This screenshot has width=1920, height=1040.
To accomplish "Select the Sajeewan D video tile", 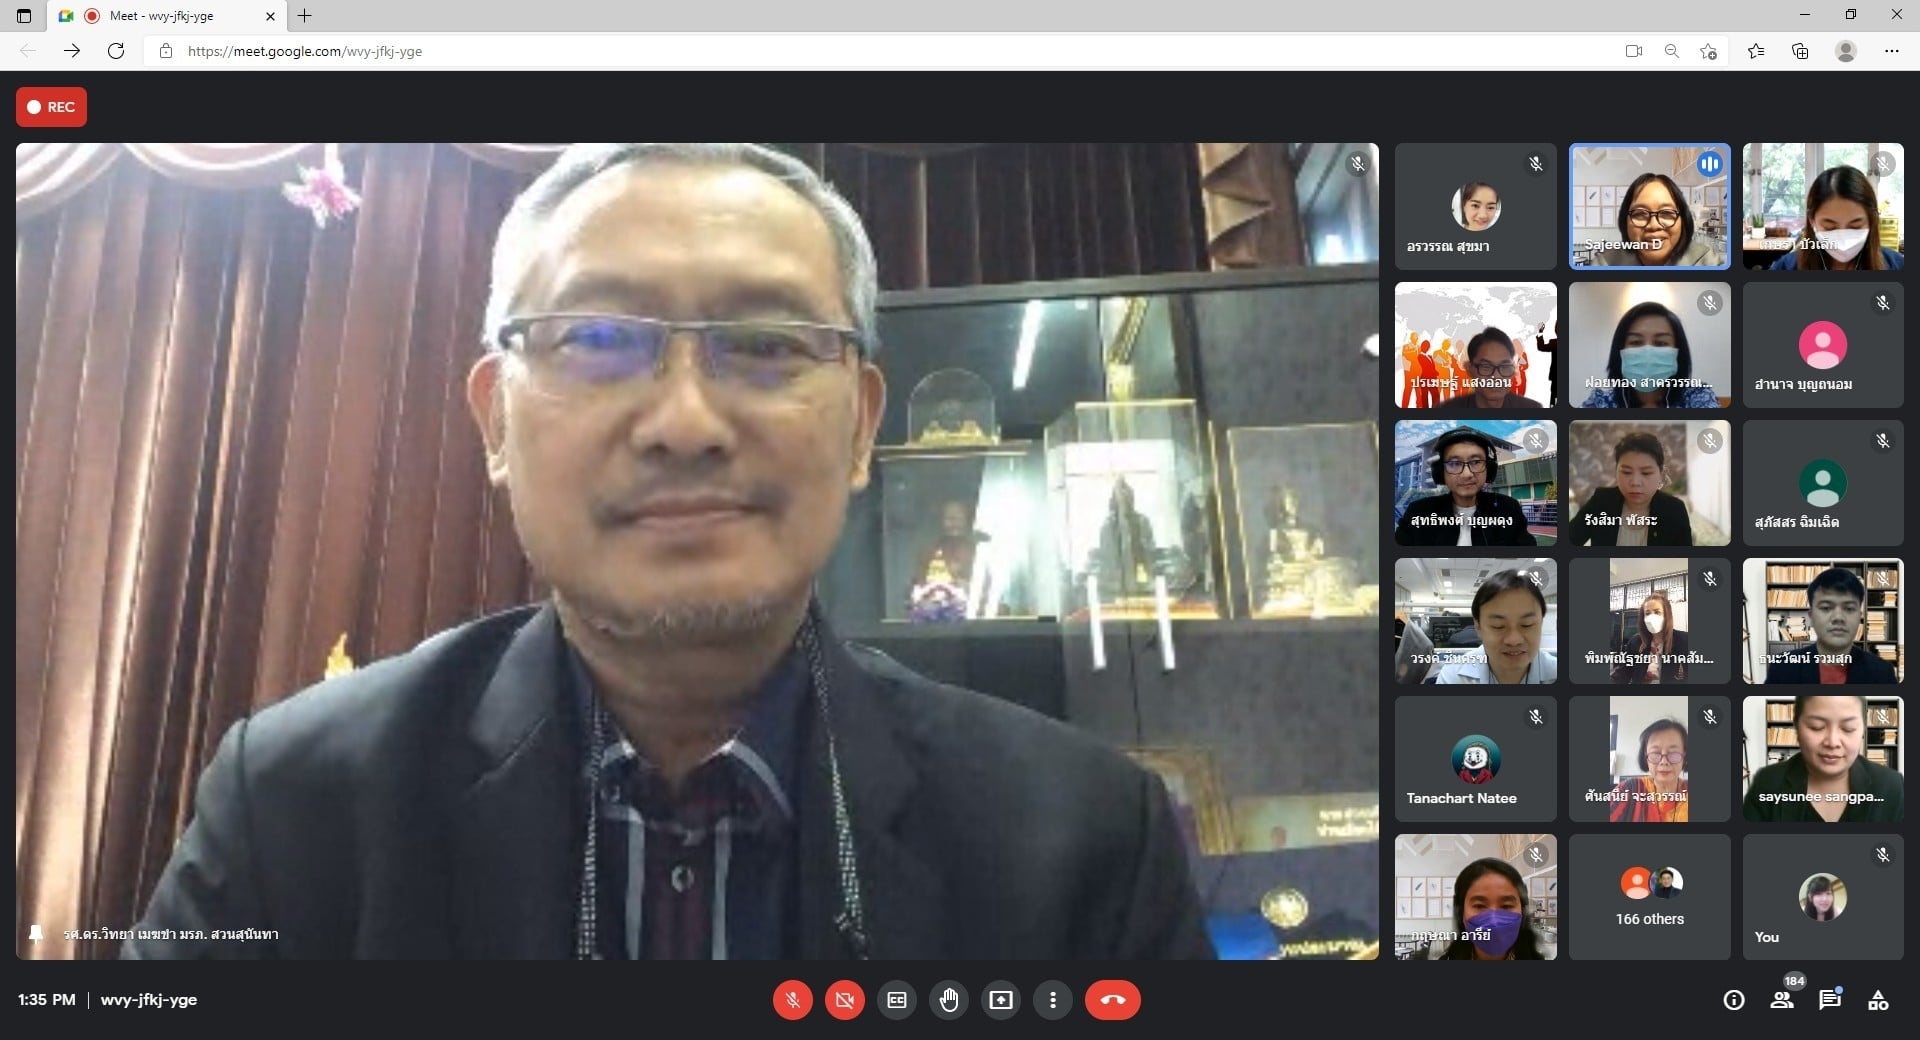I will (1649, 206).
